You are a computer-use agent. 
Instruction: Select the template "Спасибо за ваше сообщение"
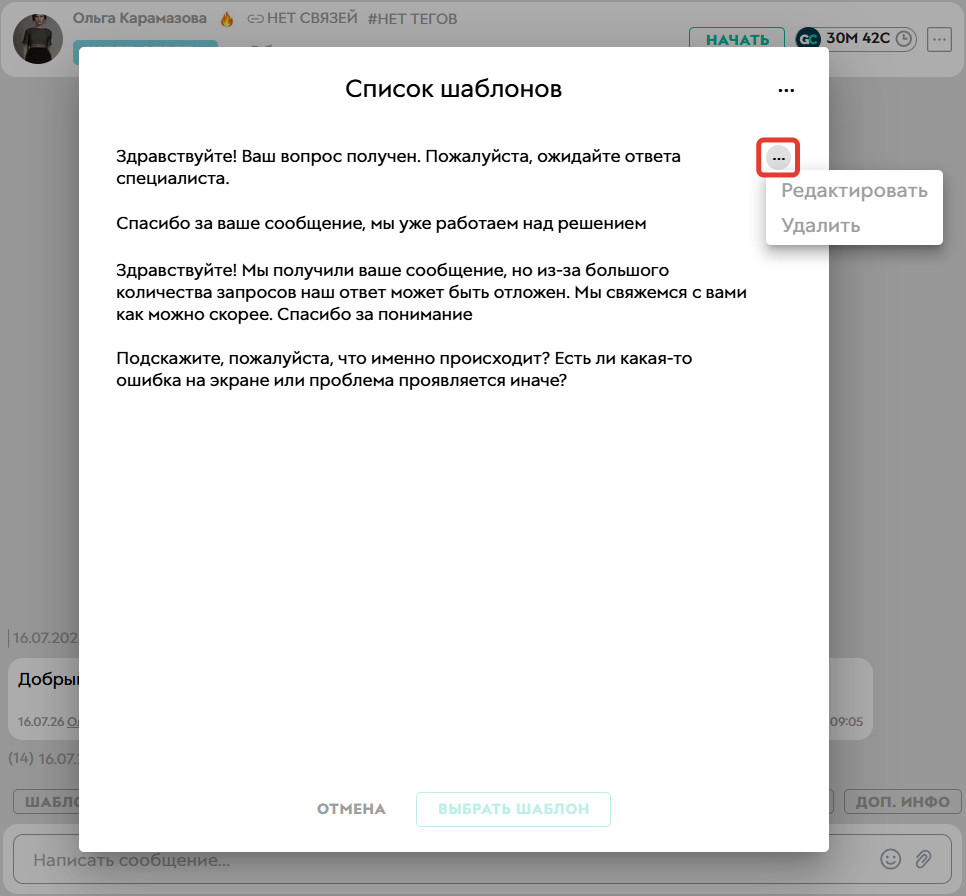point(381,223)
